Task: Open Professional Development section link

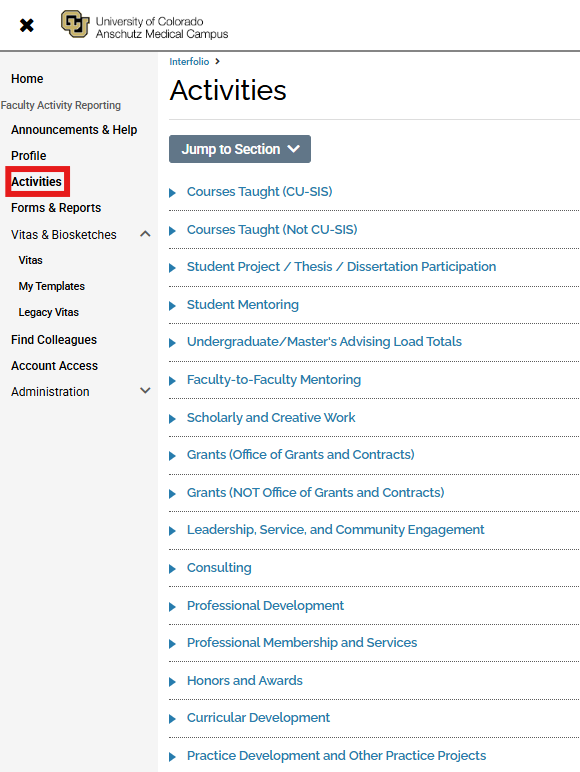Action: [x=265, y=606]
